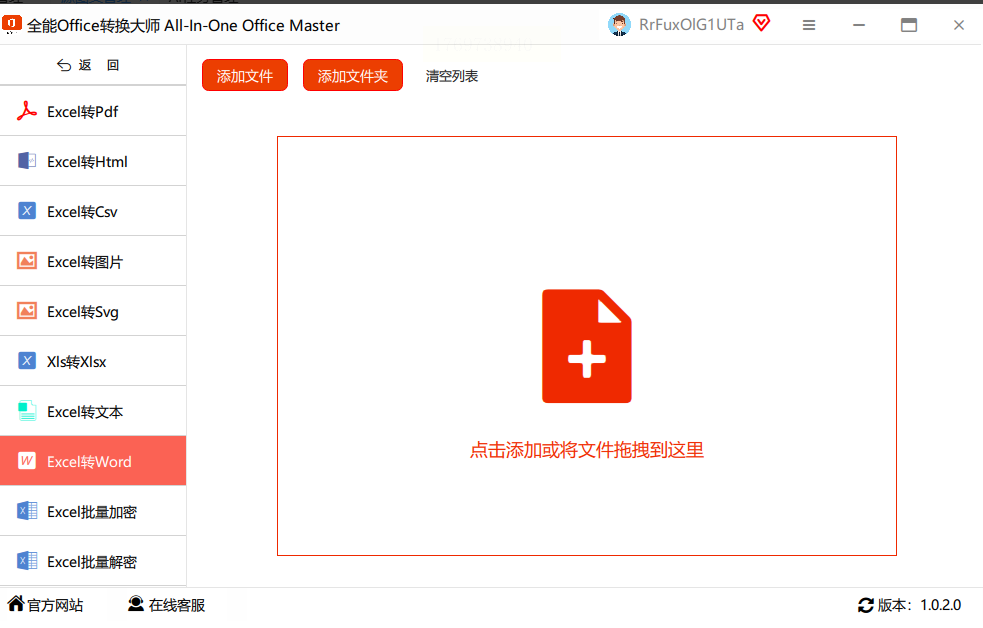Screen dimensions: 983x628
Task: Click the Excel转Csv blue X icon
Action: point(26,211)
